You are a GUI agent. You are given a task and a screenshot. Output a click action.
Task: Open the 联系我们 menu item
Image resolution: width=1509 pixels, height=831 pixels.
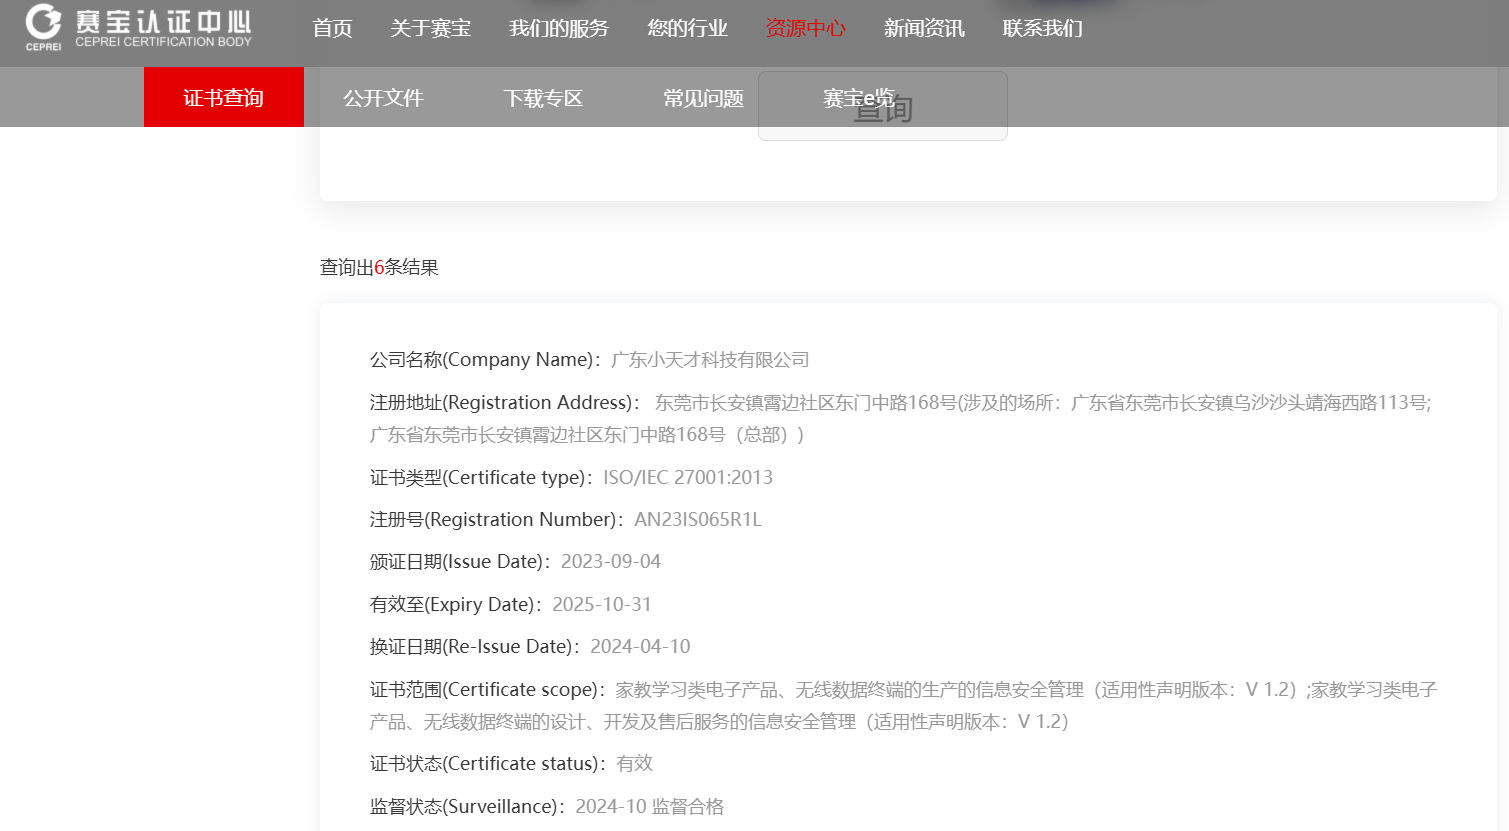[1042, 29]
